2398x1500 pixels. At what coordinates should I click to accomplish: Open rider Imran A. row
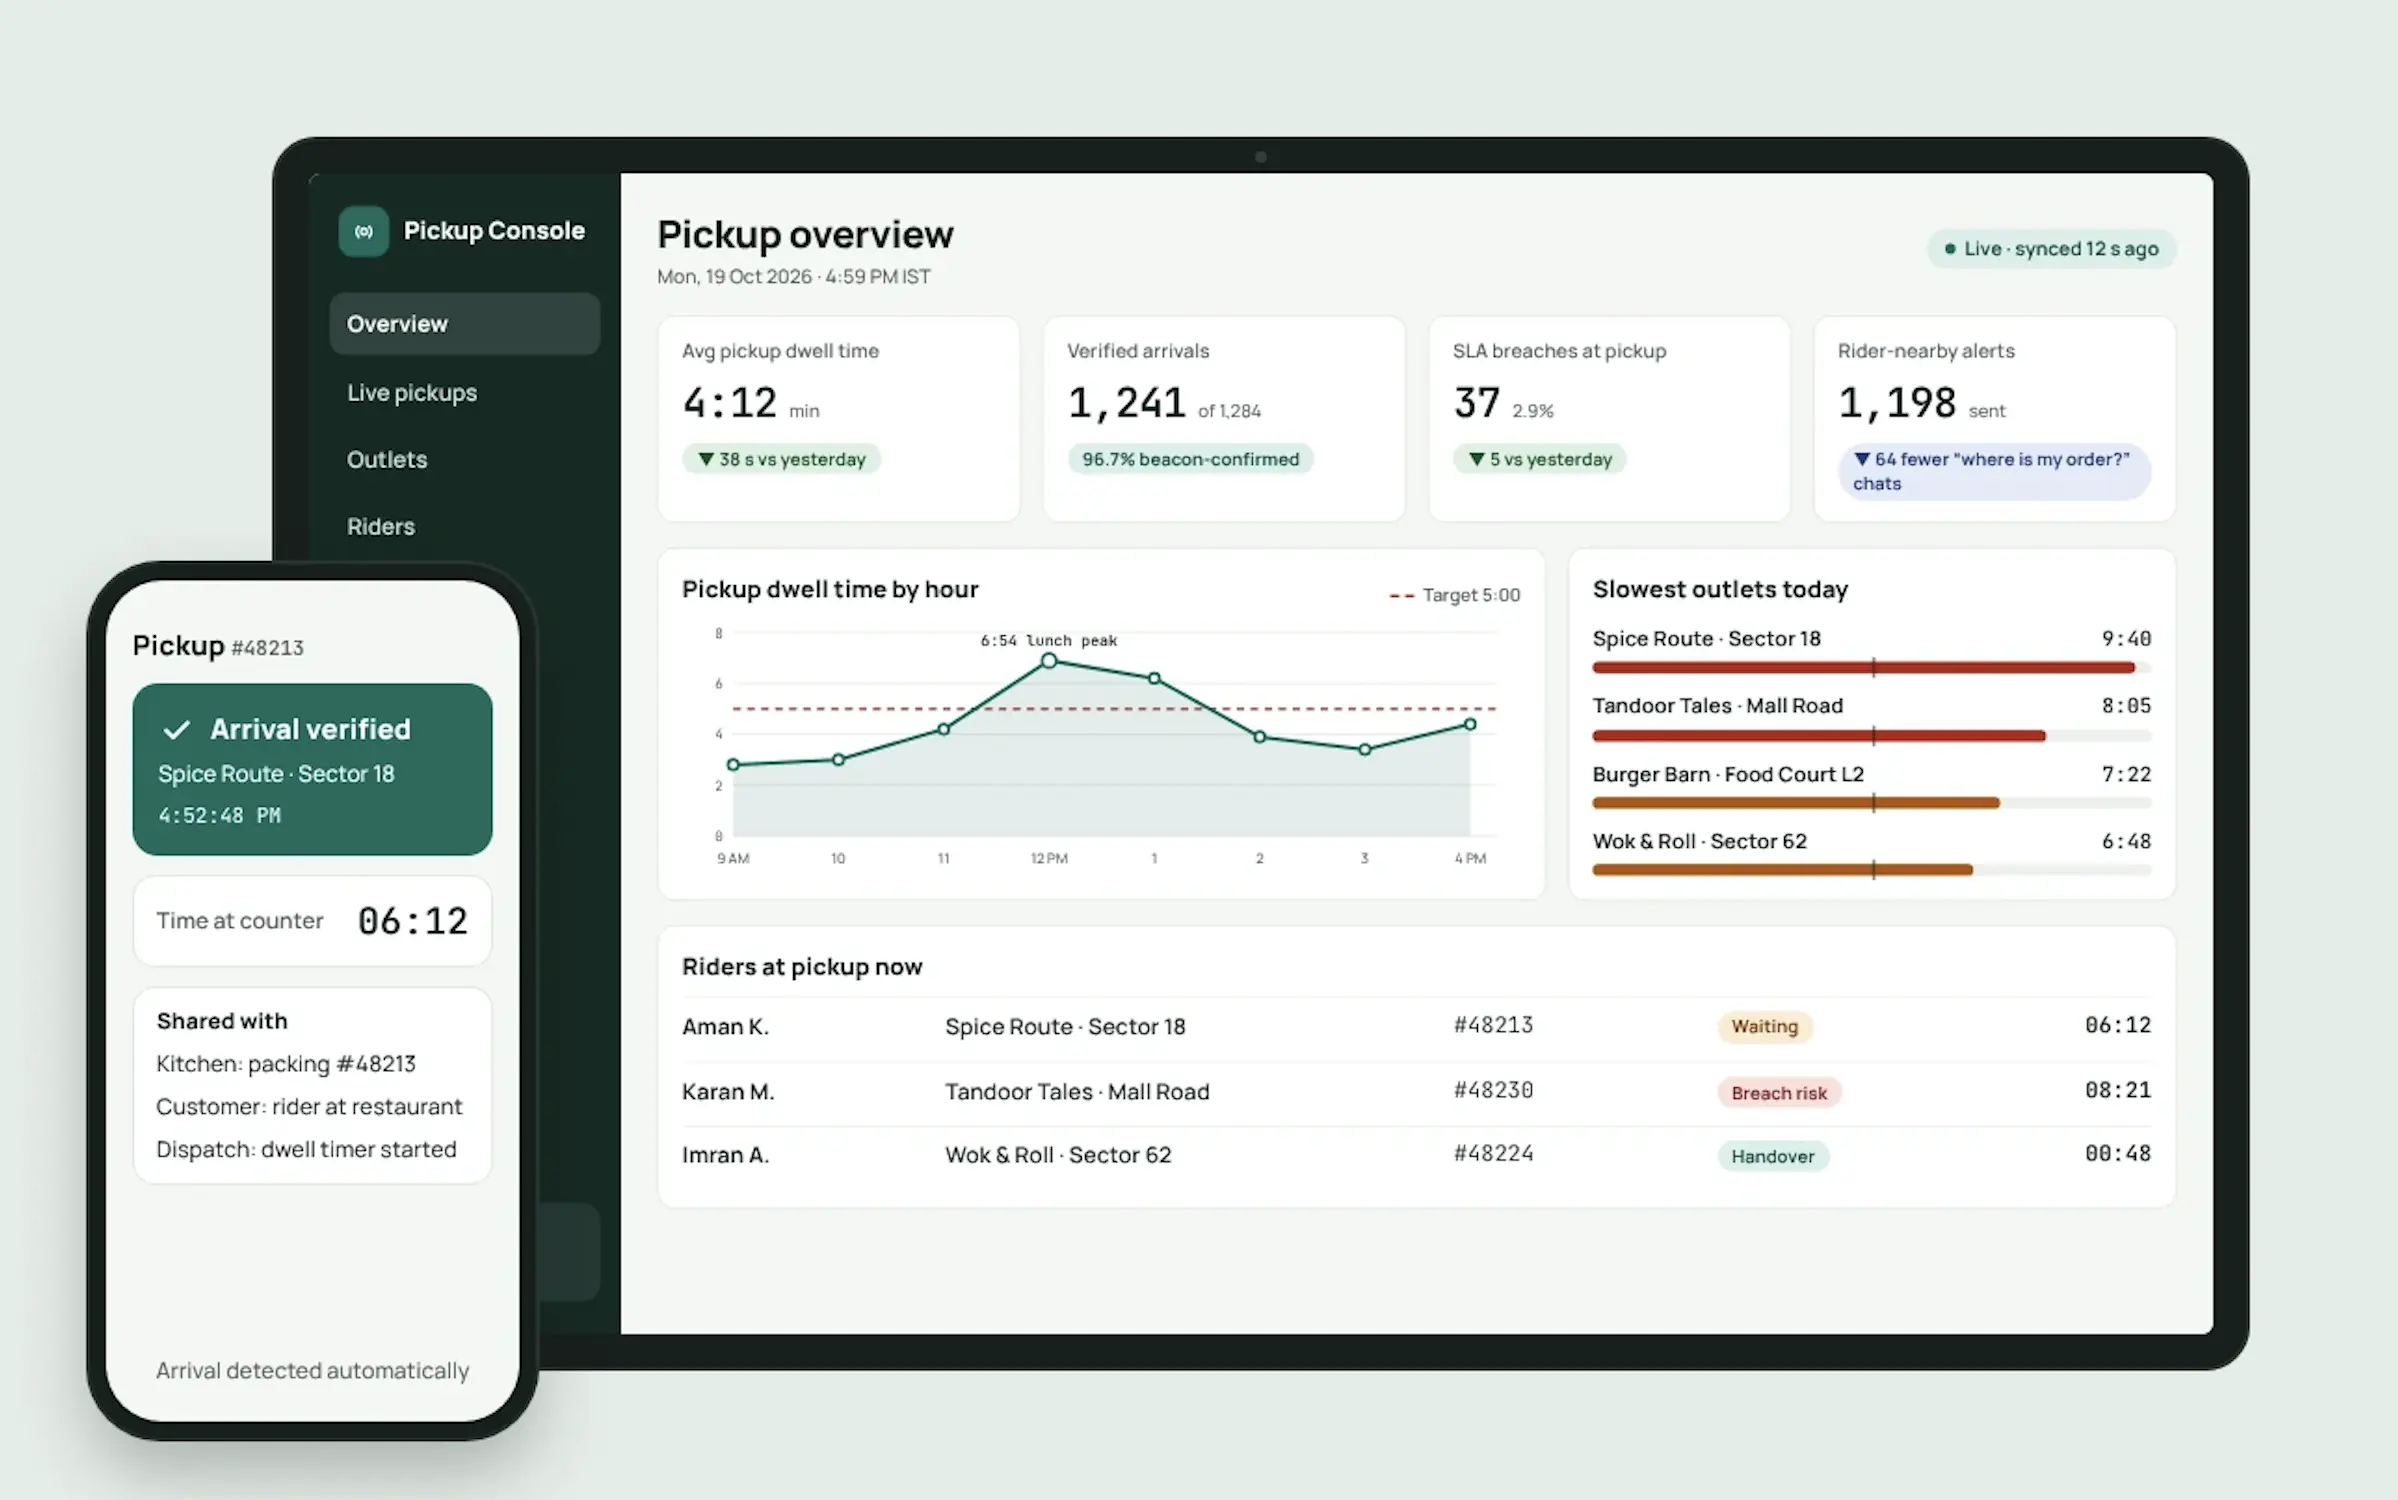[1416, 1156]
